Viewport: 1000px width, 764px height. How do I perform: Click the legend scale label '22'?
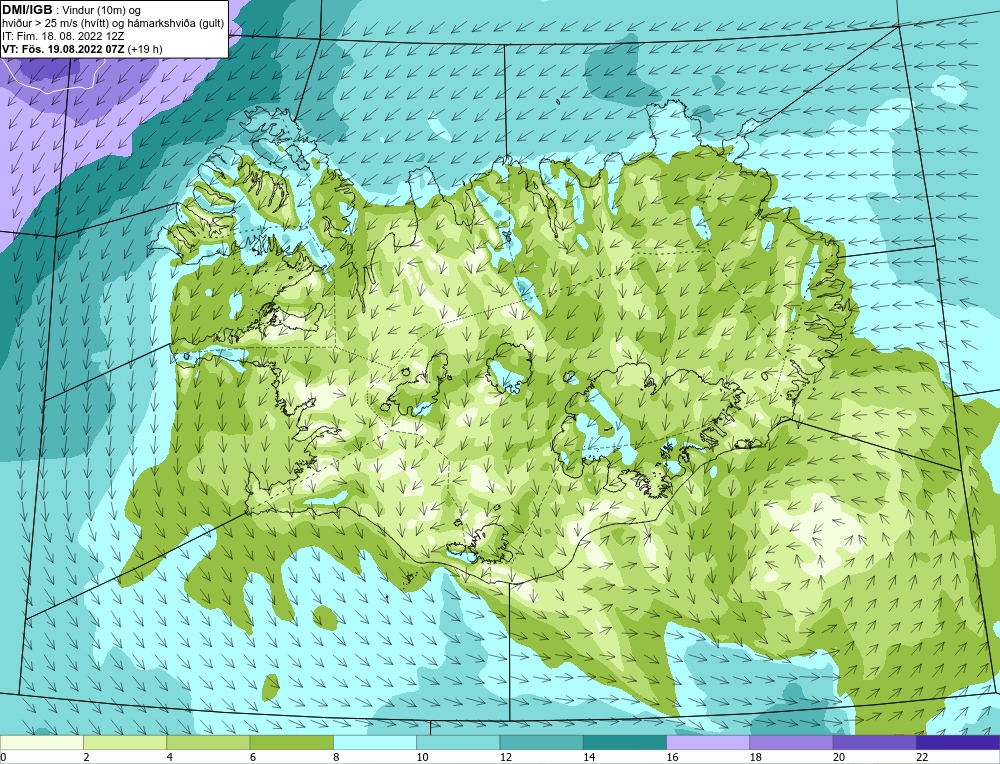pos(922,757)
